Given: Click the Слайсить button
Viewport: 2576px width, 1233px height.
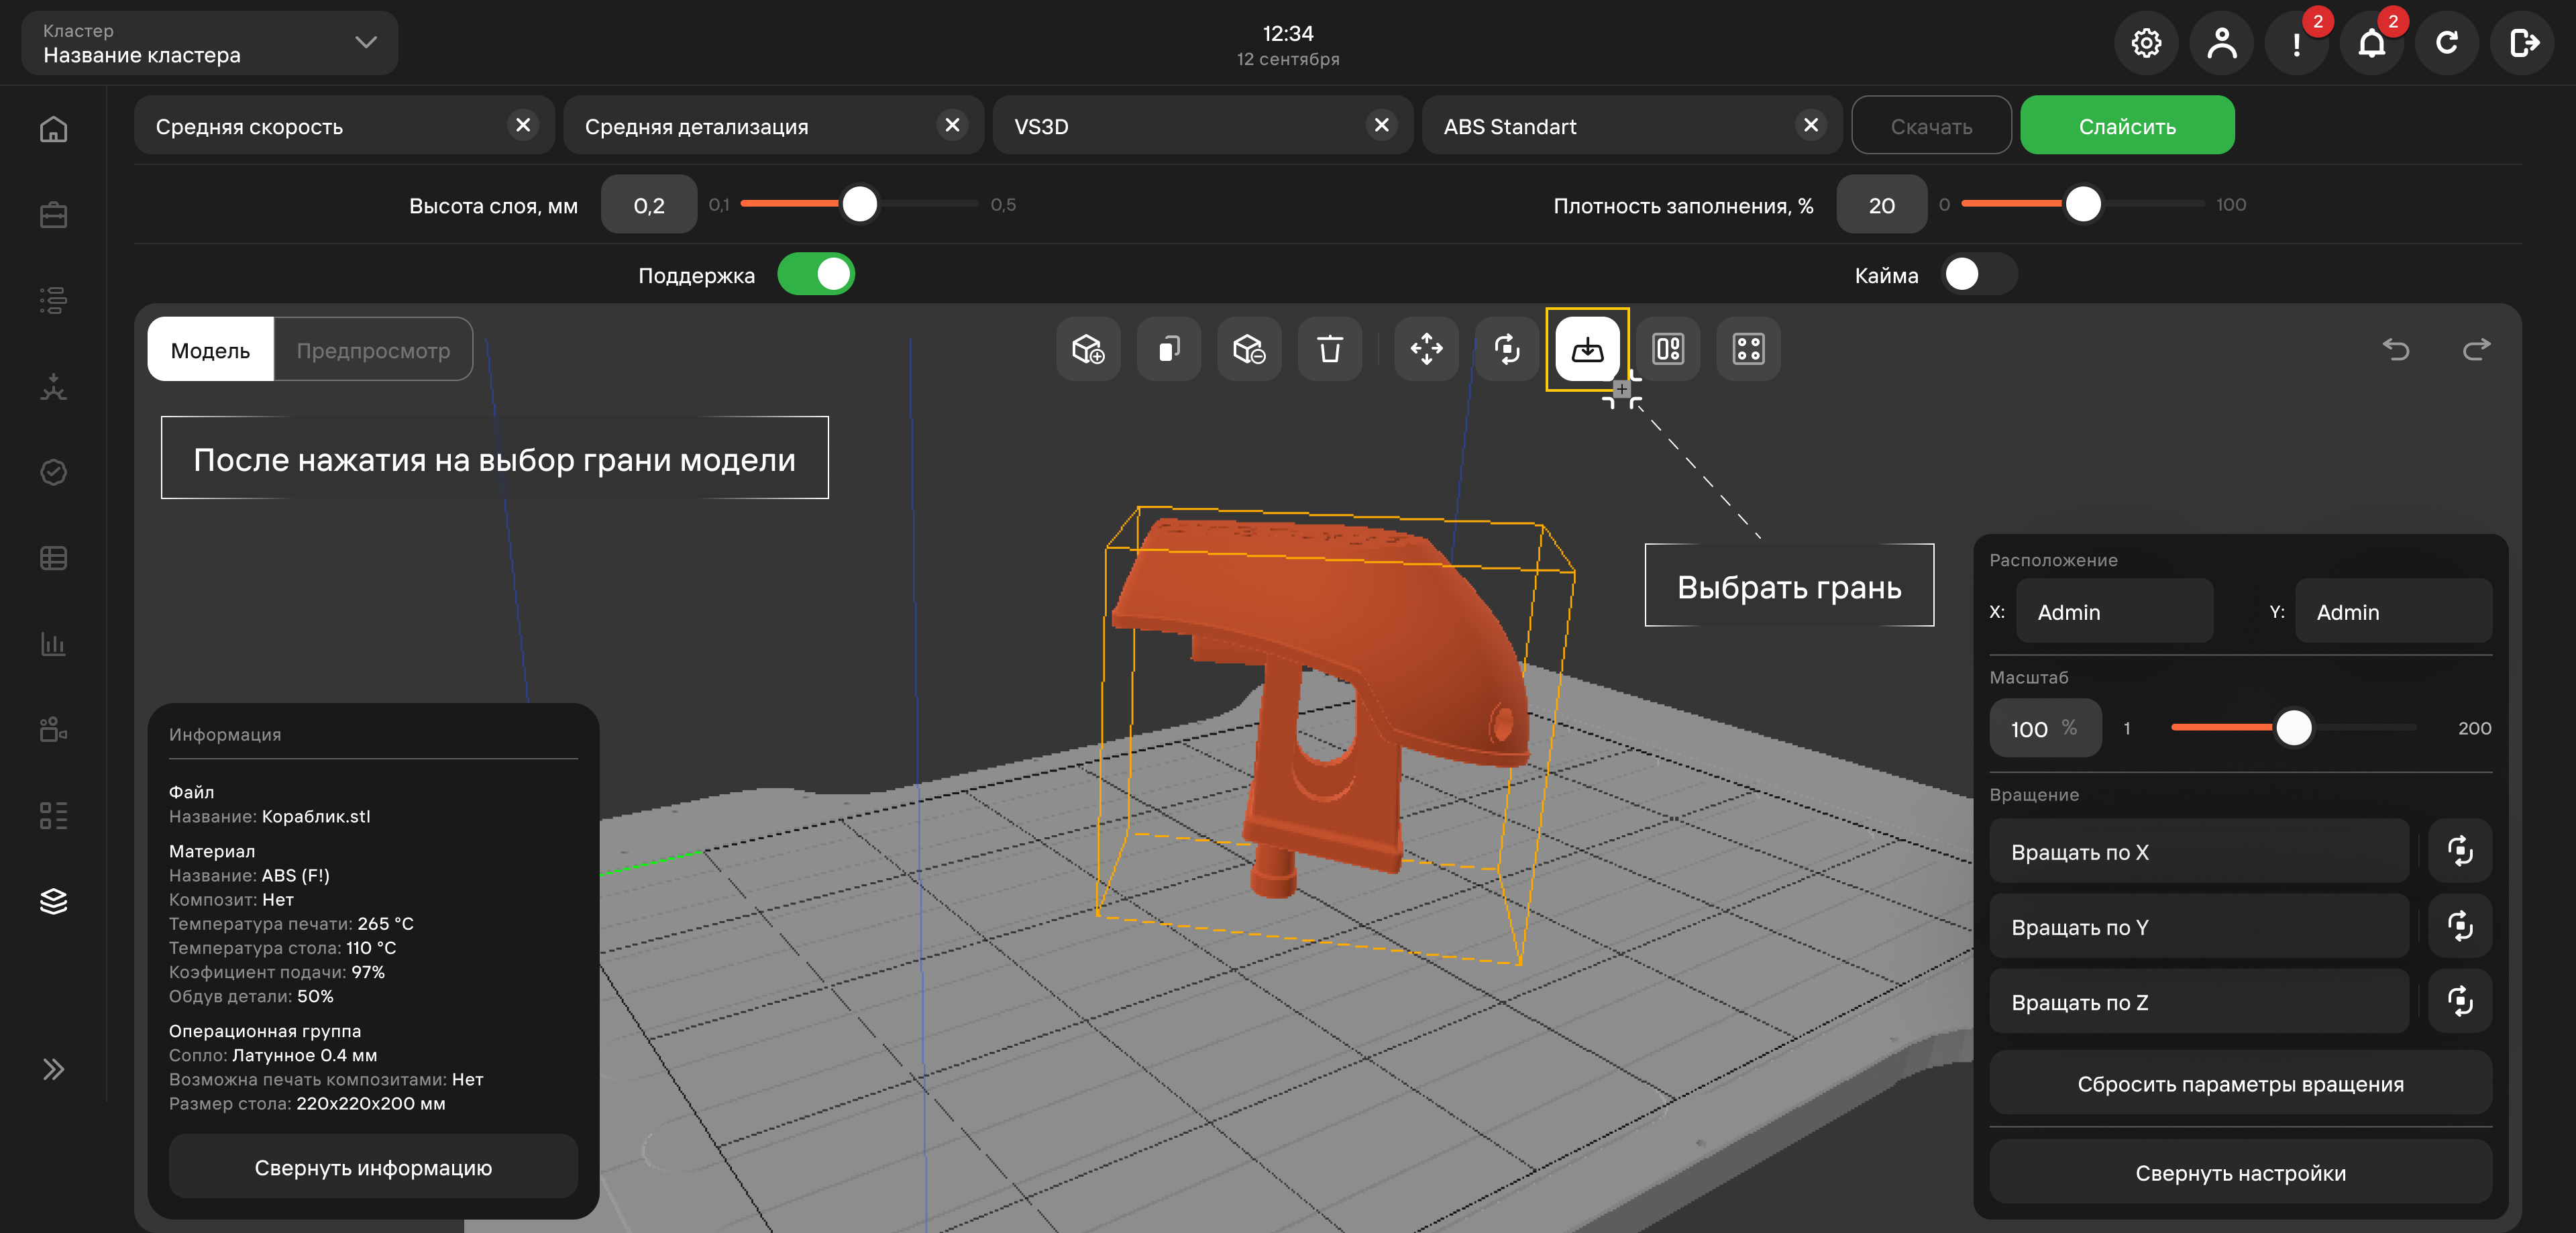Looking at the screenshot, I should click(x=2127, y=126).
